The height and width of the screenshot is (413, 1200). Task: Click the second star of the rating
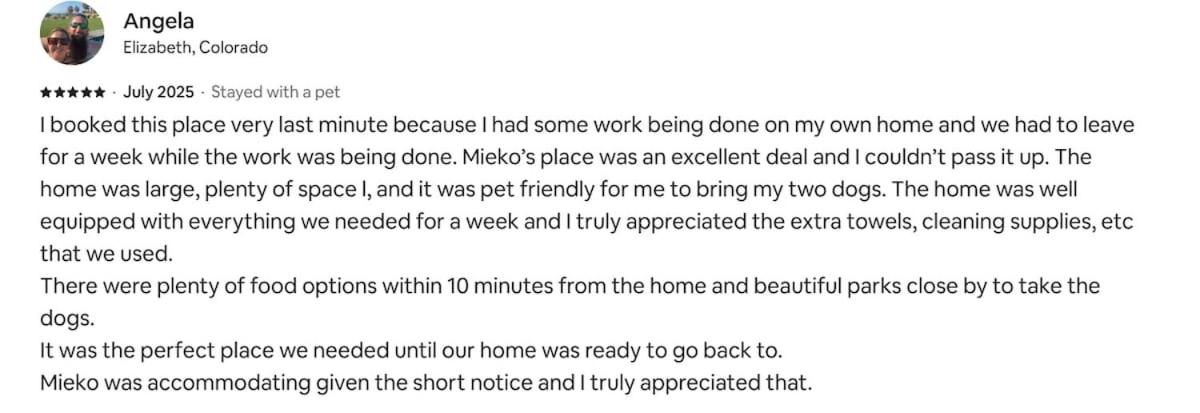[x=58, y=93]
